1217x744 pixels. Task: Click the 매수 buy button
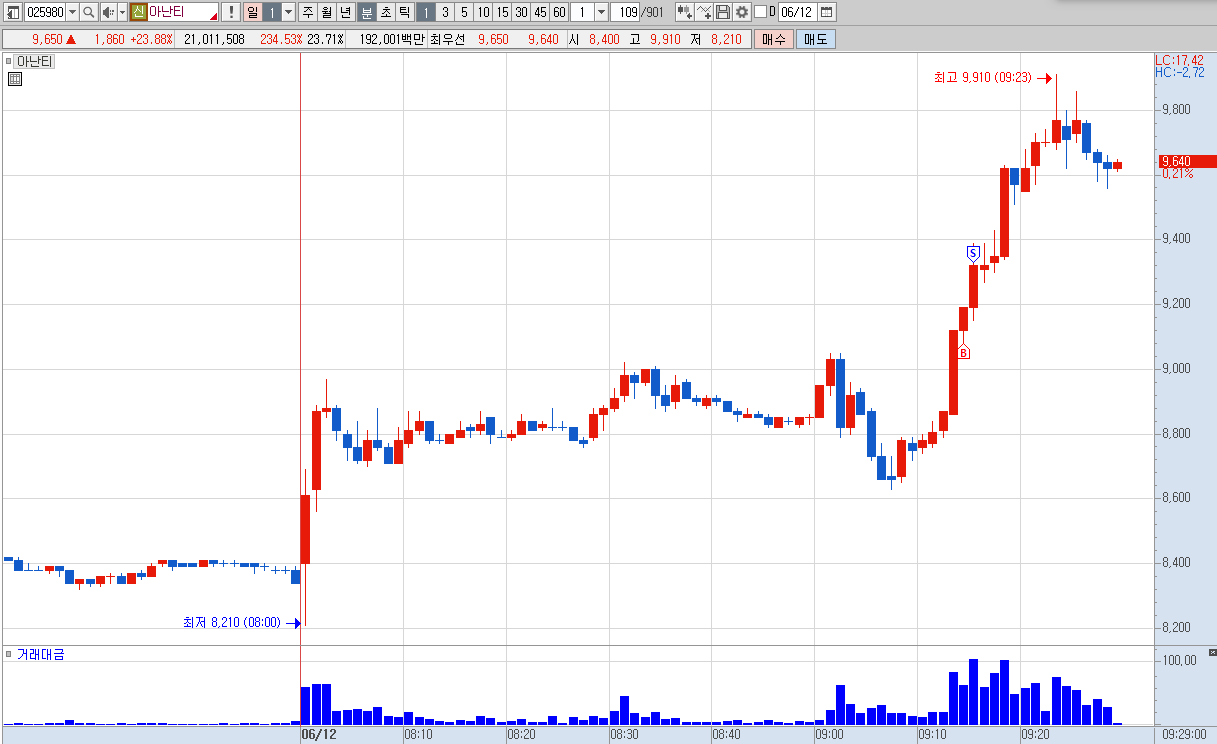[x=774, y=39]
